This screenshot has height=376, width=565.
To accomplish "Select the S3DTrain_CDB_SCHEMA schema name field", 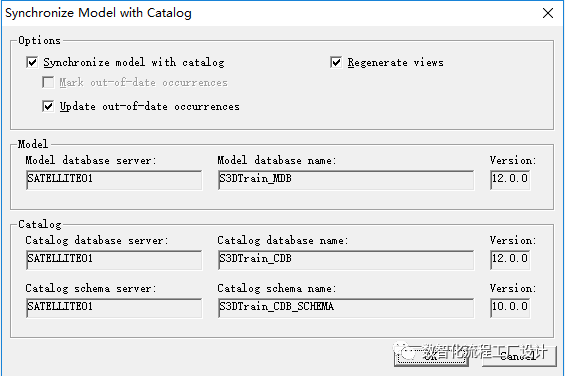I will [346, 308].
